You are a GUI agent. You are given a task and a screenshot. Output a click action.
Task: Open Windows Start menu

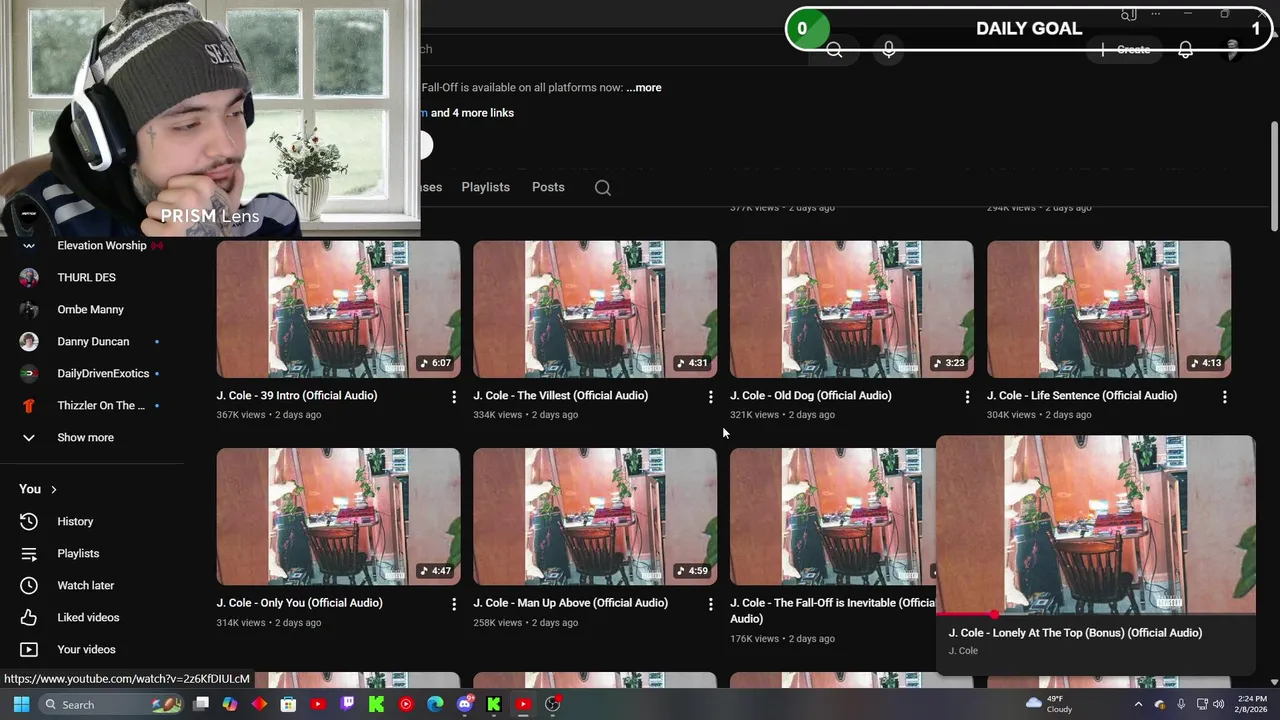[x=21, y=704]
